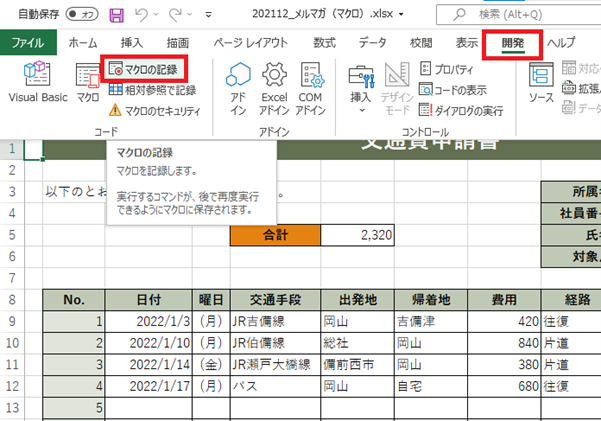Toggle the 自動保存 switch
Screen dimensions: 601x421
pyautogui.click(x=82, y=15)
